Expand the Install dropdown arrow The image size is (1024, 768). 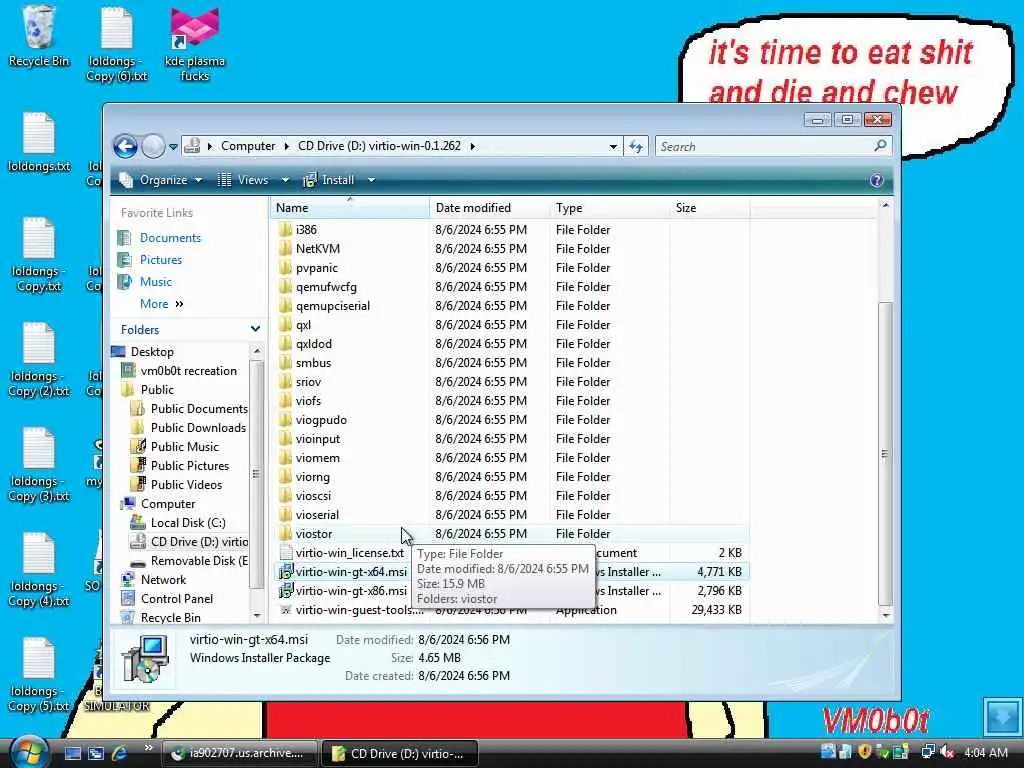click(371, 180)
